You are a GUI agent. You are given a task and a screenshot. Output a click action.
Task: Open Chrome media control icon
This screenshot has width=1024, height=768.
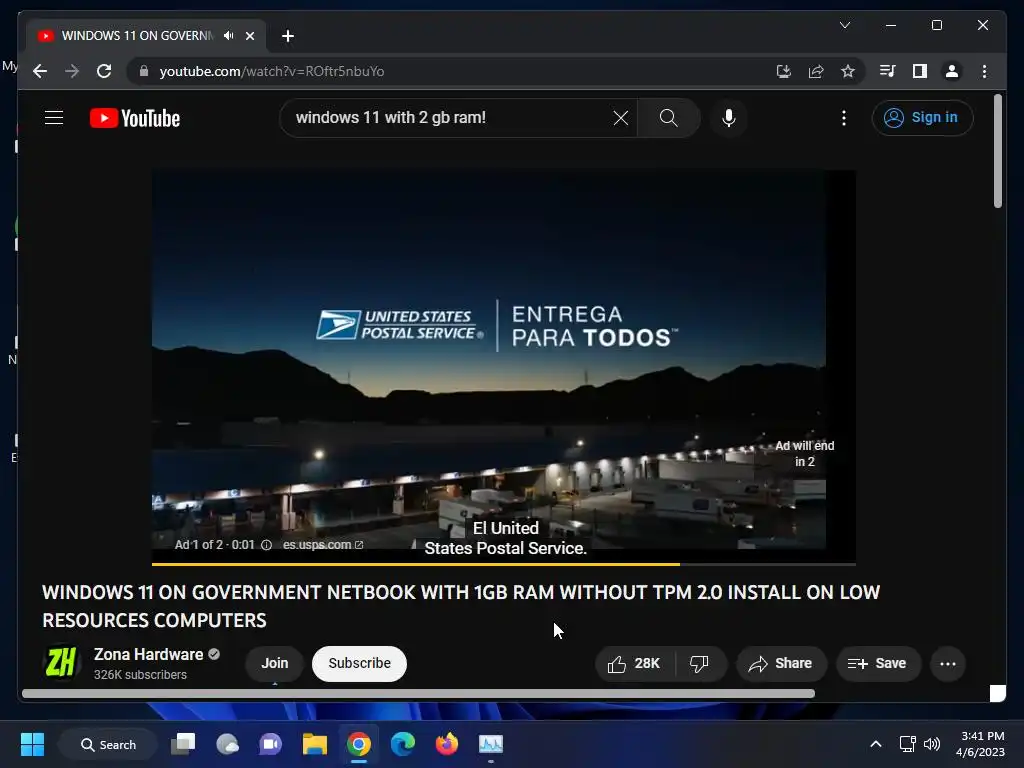point(888,71)
